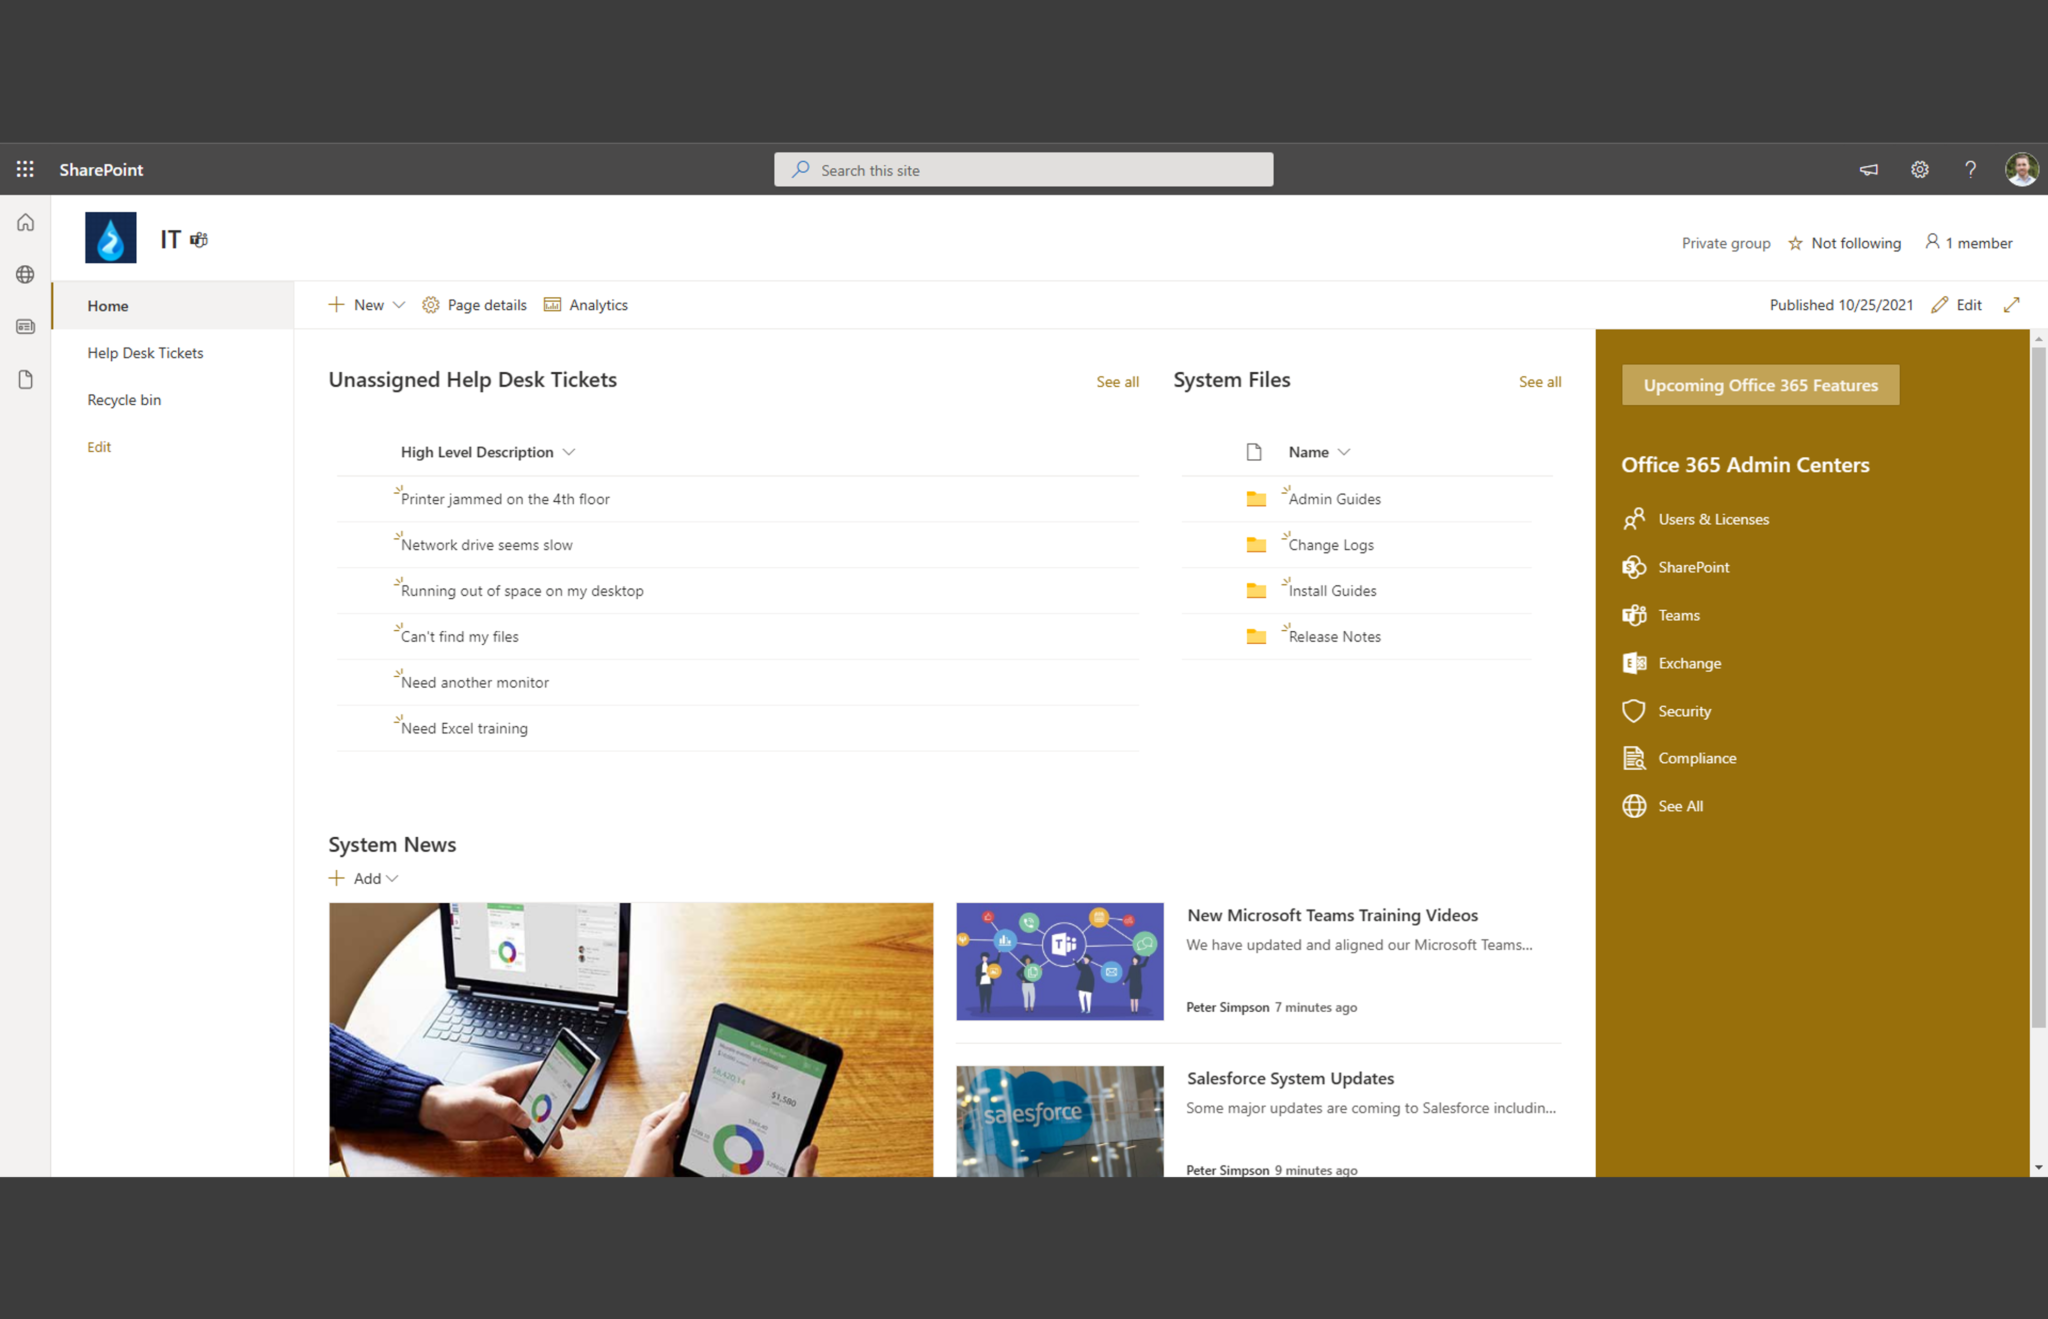Viewport: 2048px width, 1319px height.
Task: Open the Teams admin center
Action: pyautogui.click(x=1678, y=615)
